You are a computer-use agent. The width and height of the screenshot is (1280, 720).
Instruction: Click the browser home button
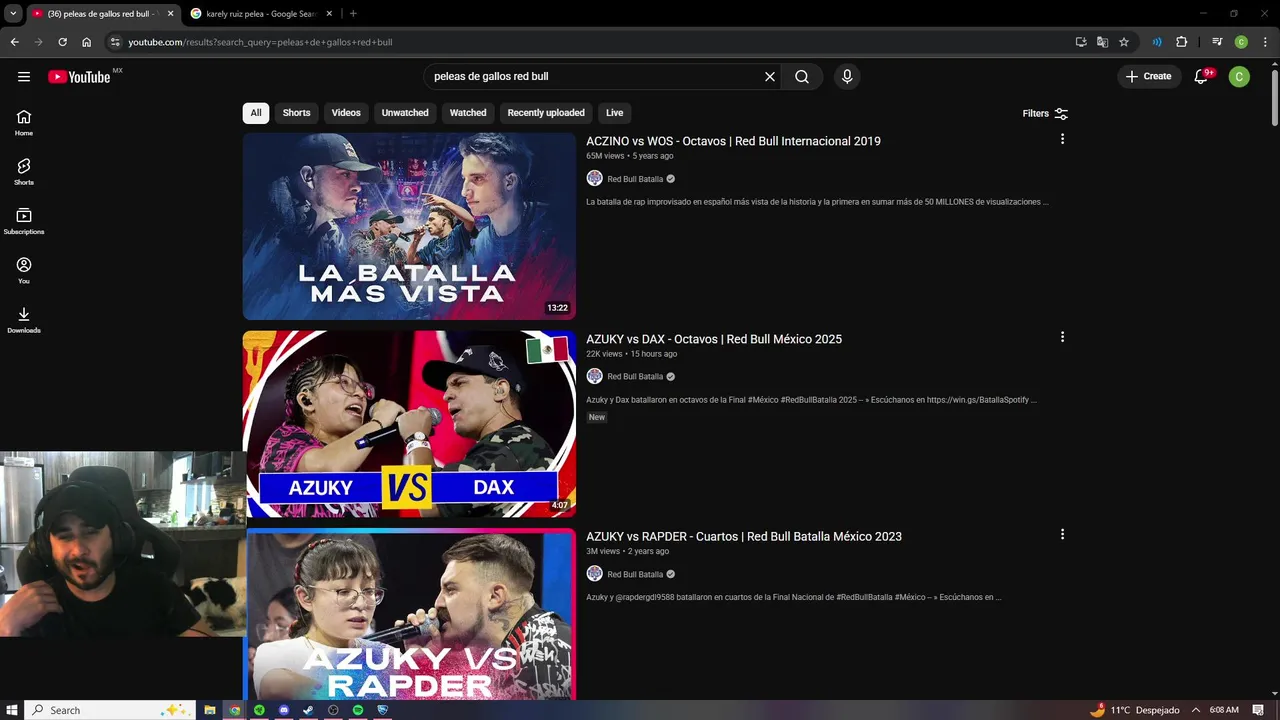point(87,42)
